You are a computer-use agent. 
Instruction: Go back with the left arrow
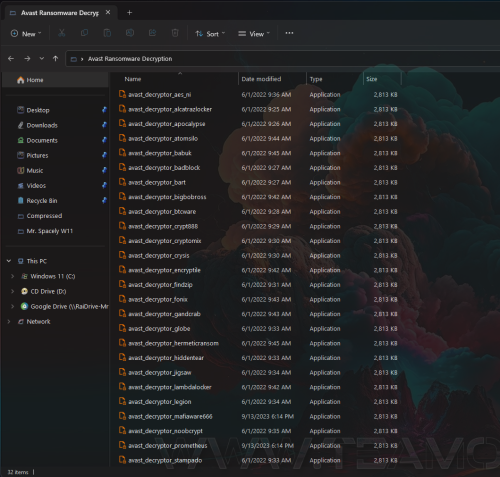11,59
